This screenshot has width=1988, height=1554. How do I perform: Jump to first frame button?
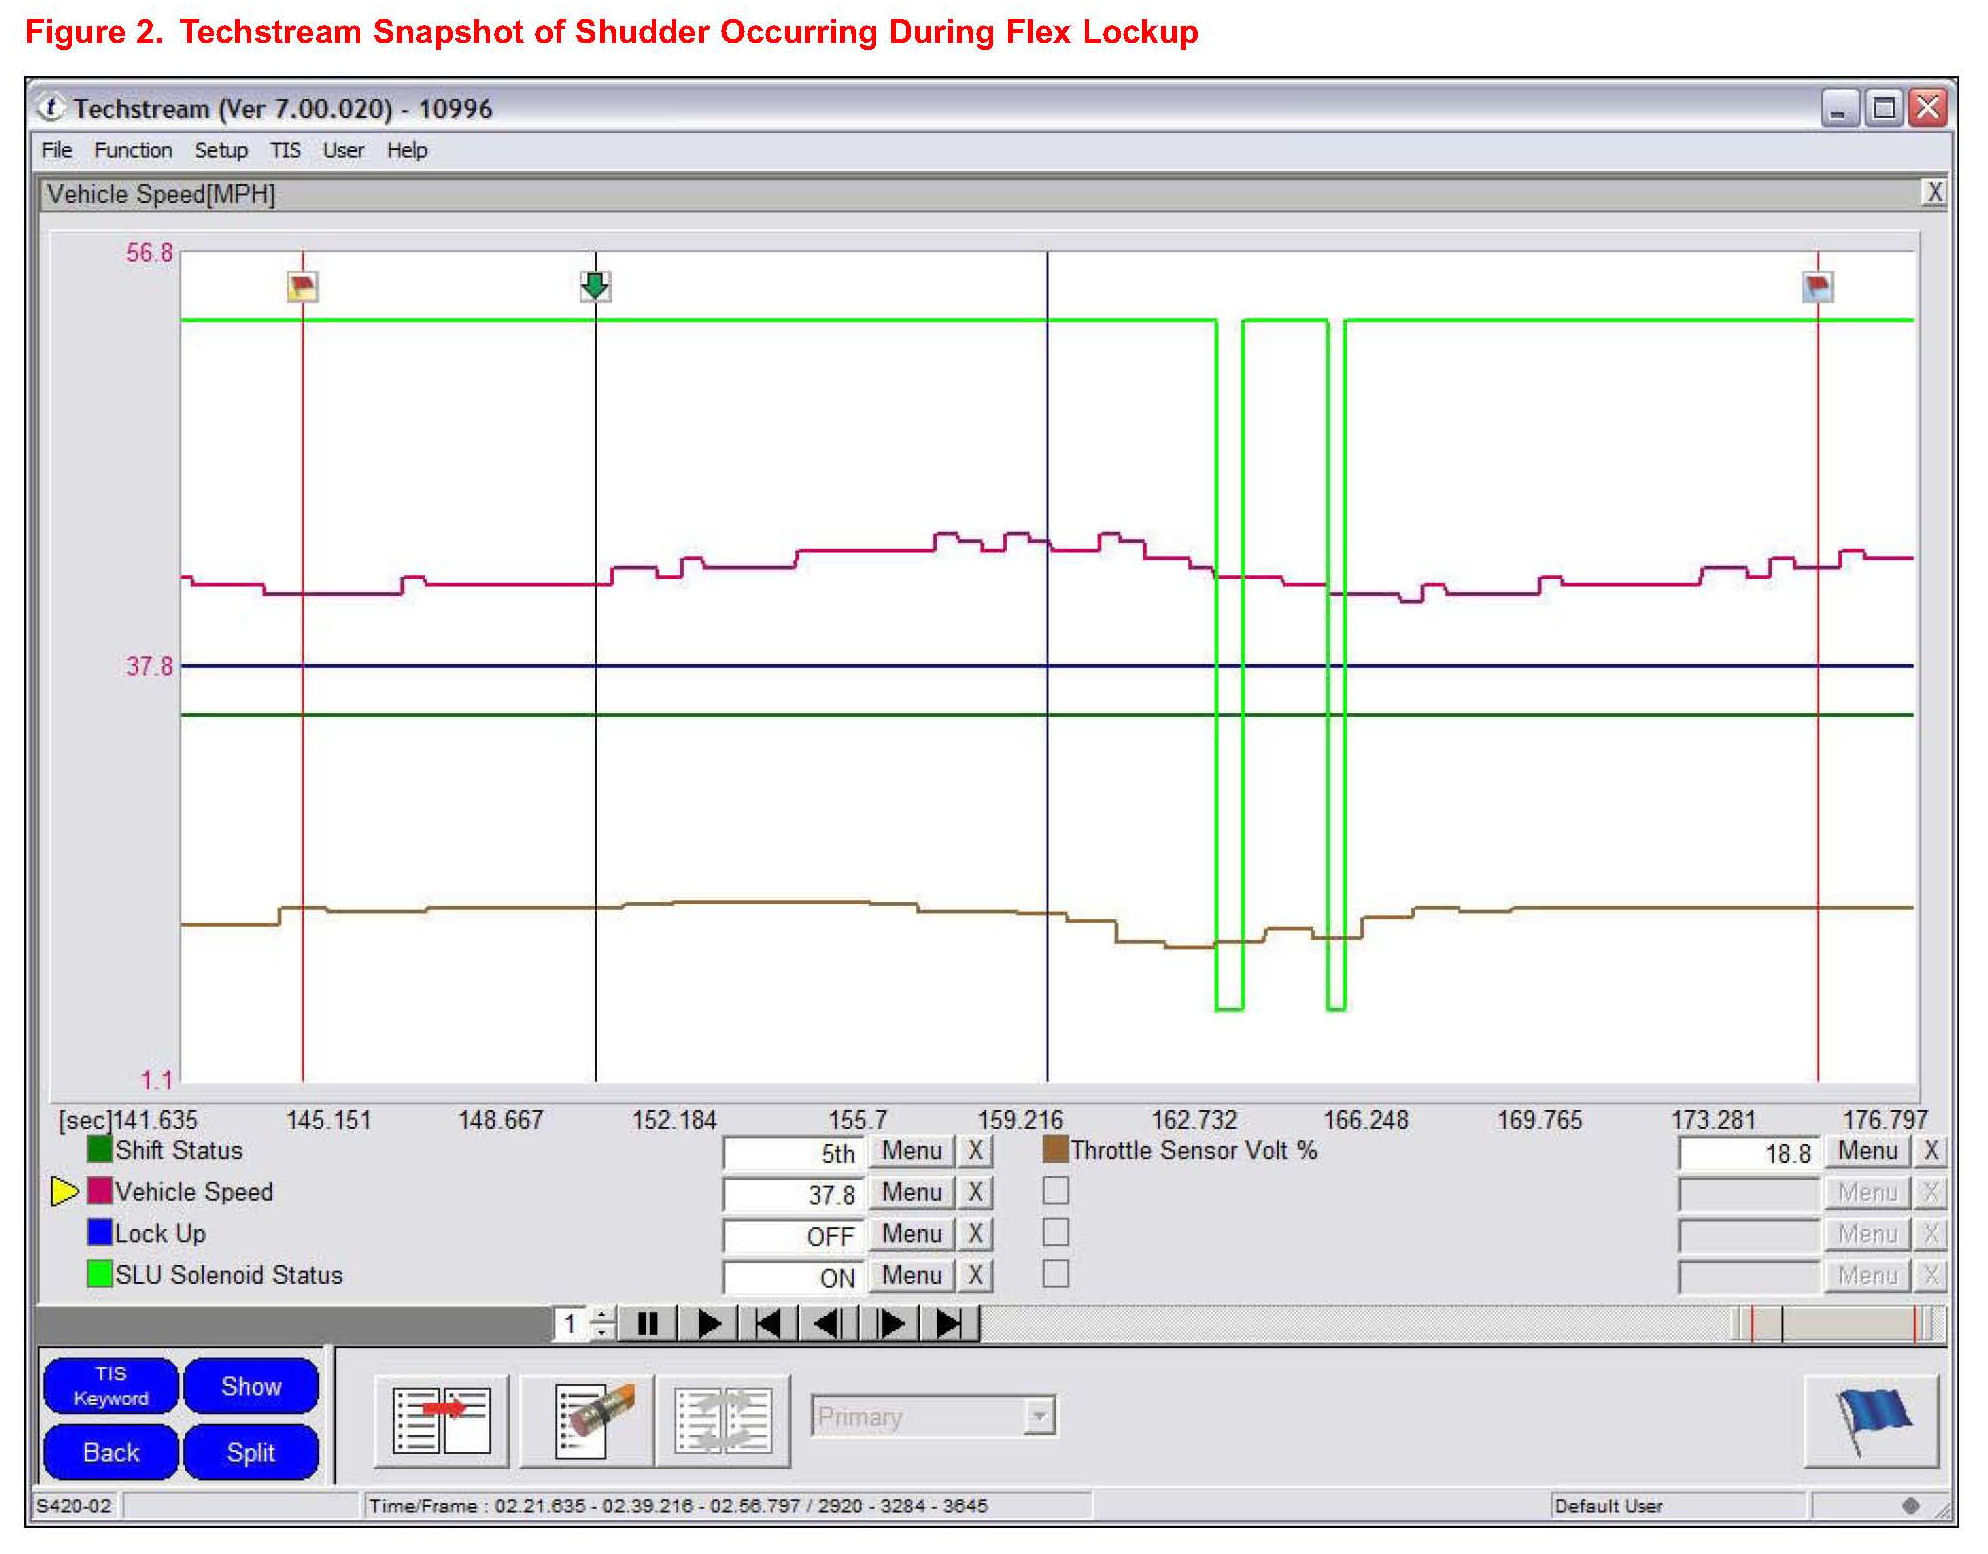(x=768, y=1324)
